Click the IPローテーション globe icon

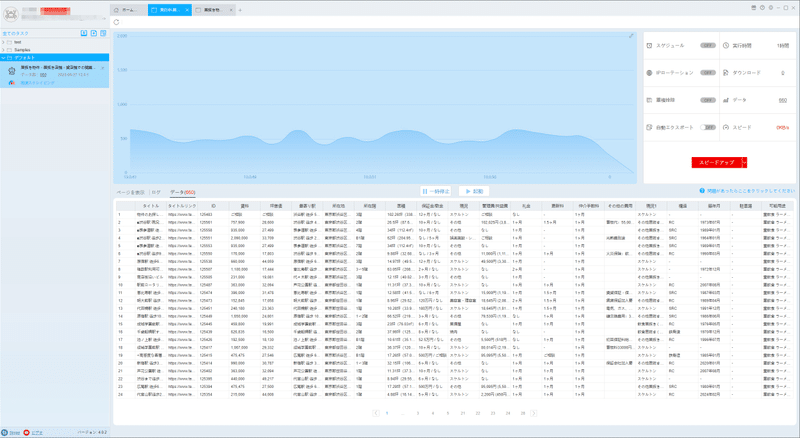[649, 72]
